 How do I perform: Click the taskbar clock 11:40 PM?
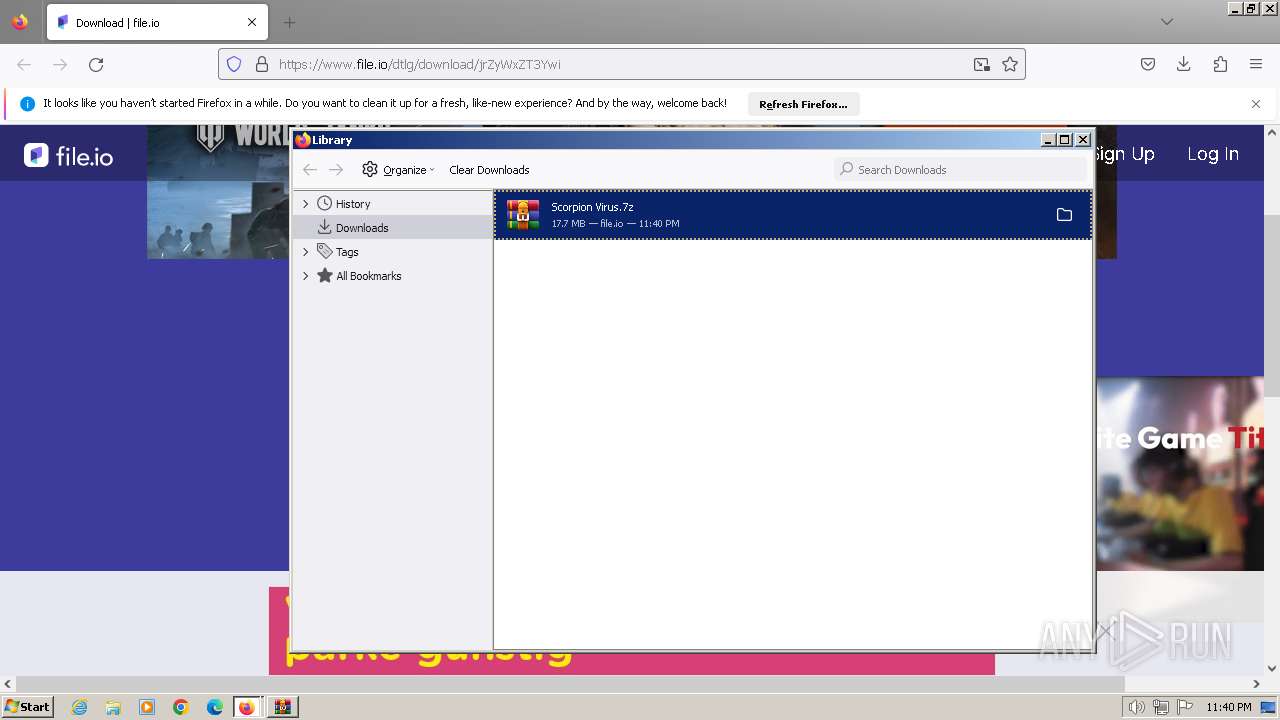coord(1228,707)
